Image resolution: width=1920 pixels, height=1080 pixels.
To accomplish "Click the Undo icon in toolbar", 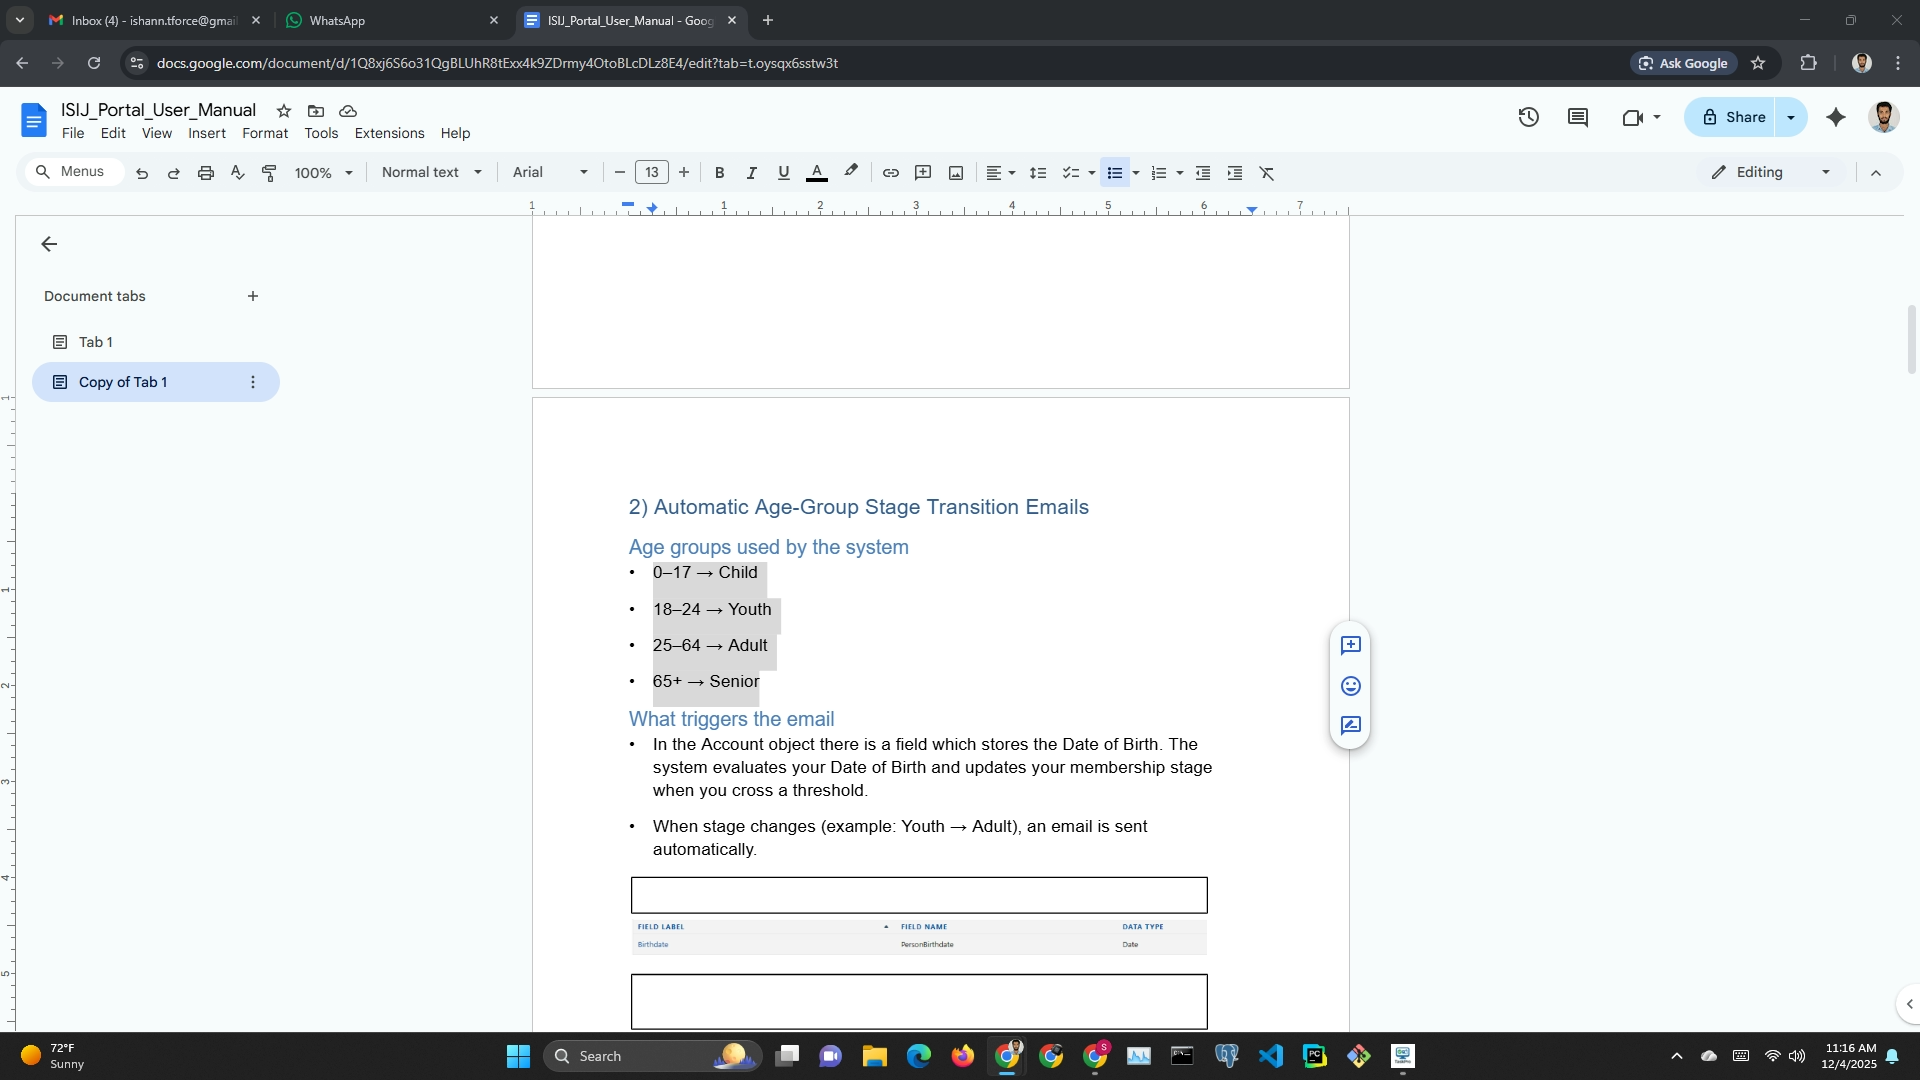I will 142,173.
